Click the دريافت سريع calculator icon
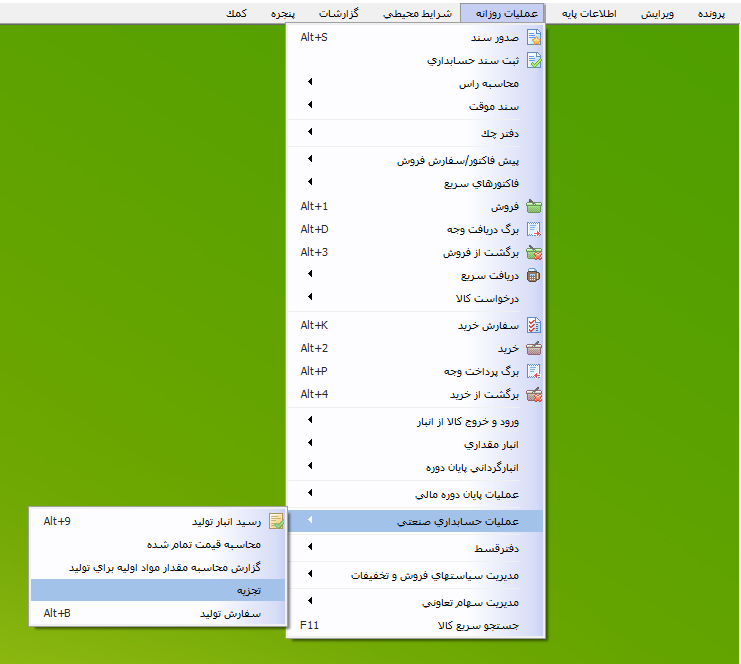Screen dimensions: 741x664 (x=534, y=276)
